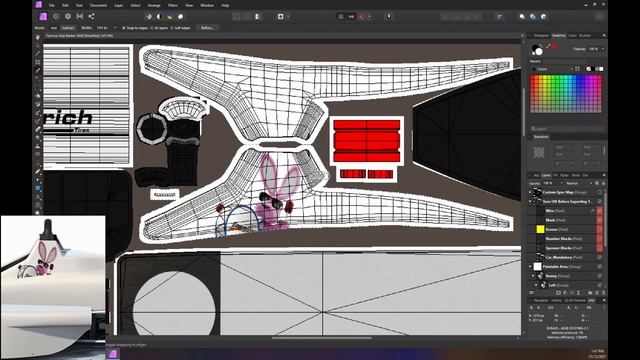Switch to the Brushes tab
This screenshot has width=640, height=360.
tap(585, 36)
